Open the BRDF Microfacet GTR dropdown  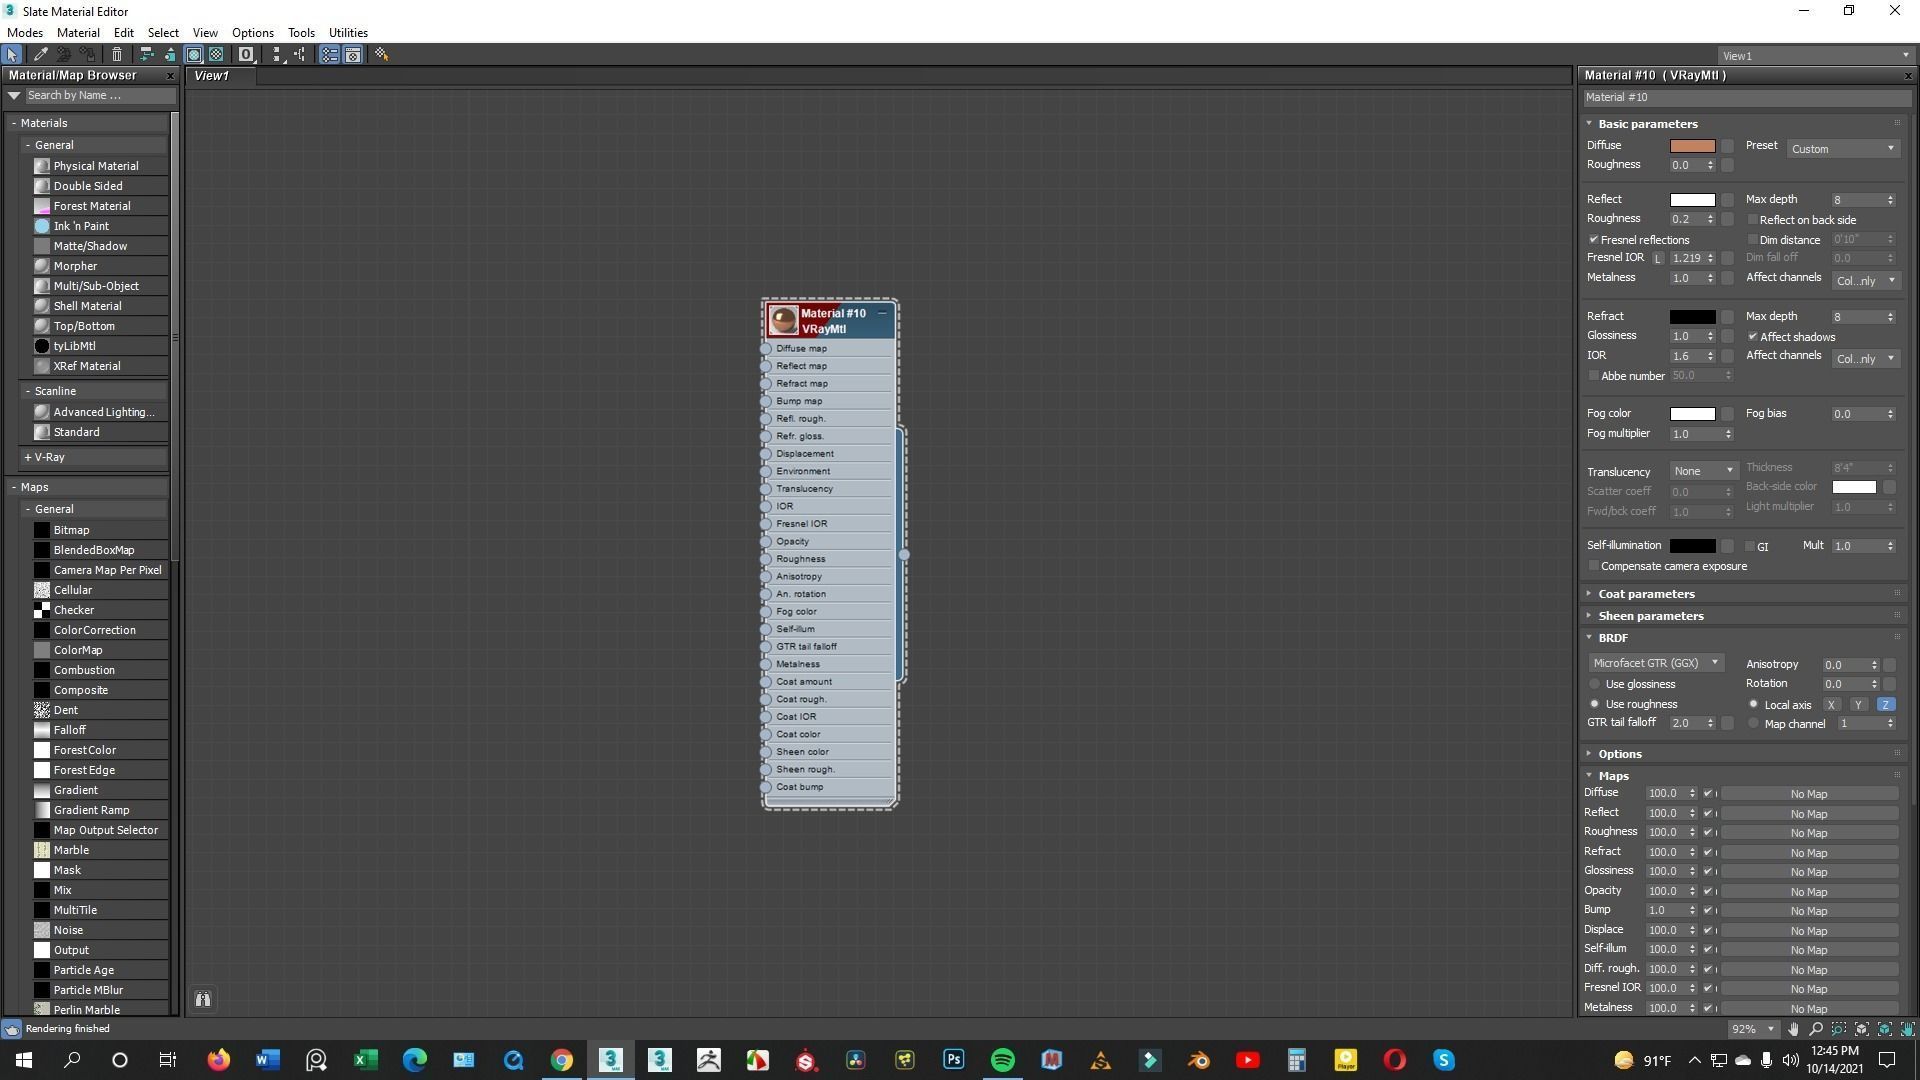pyautogui.click(x=1656, y=663)
